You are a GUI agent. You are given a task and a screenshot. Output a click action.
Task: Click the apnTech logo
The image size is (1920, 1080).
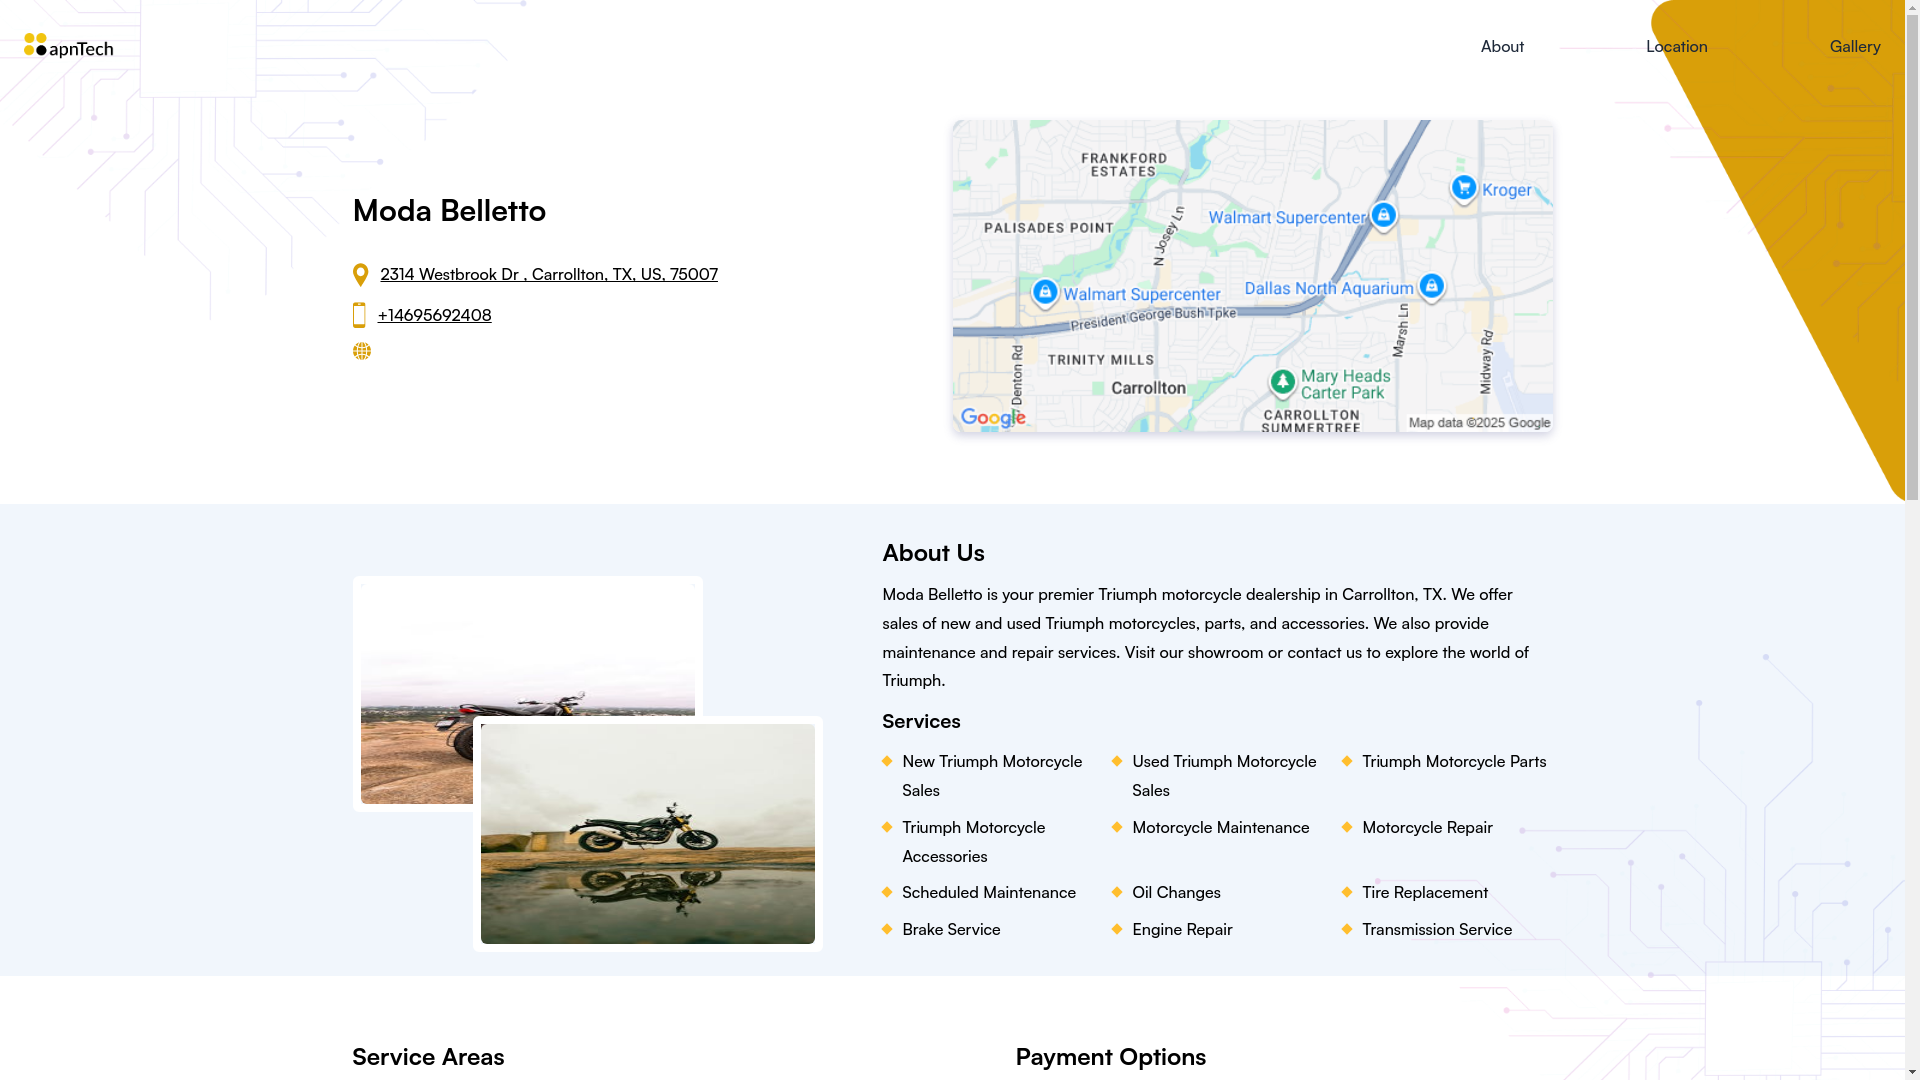coord(68,46)
